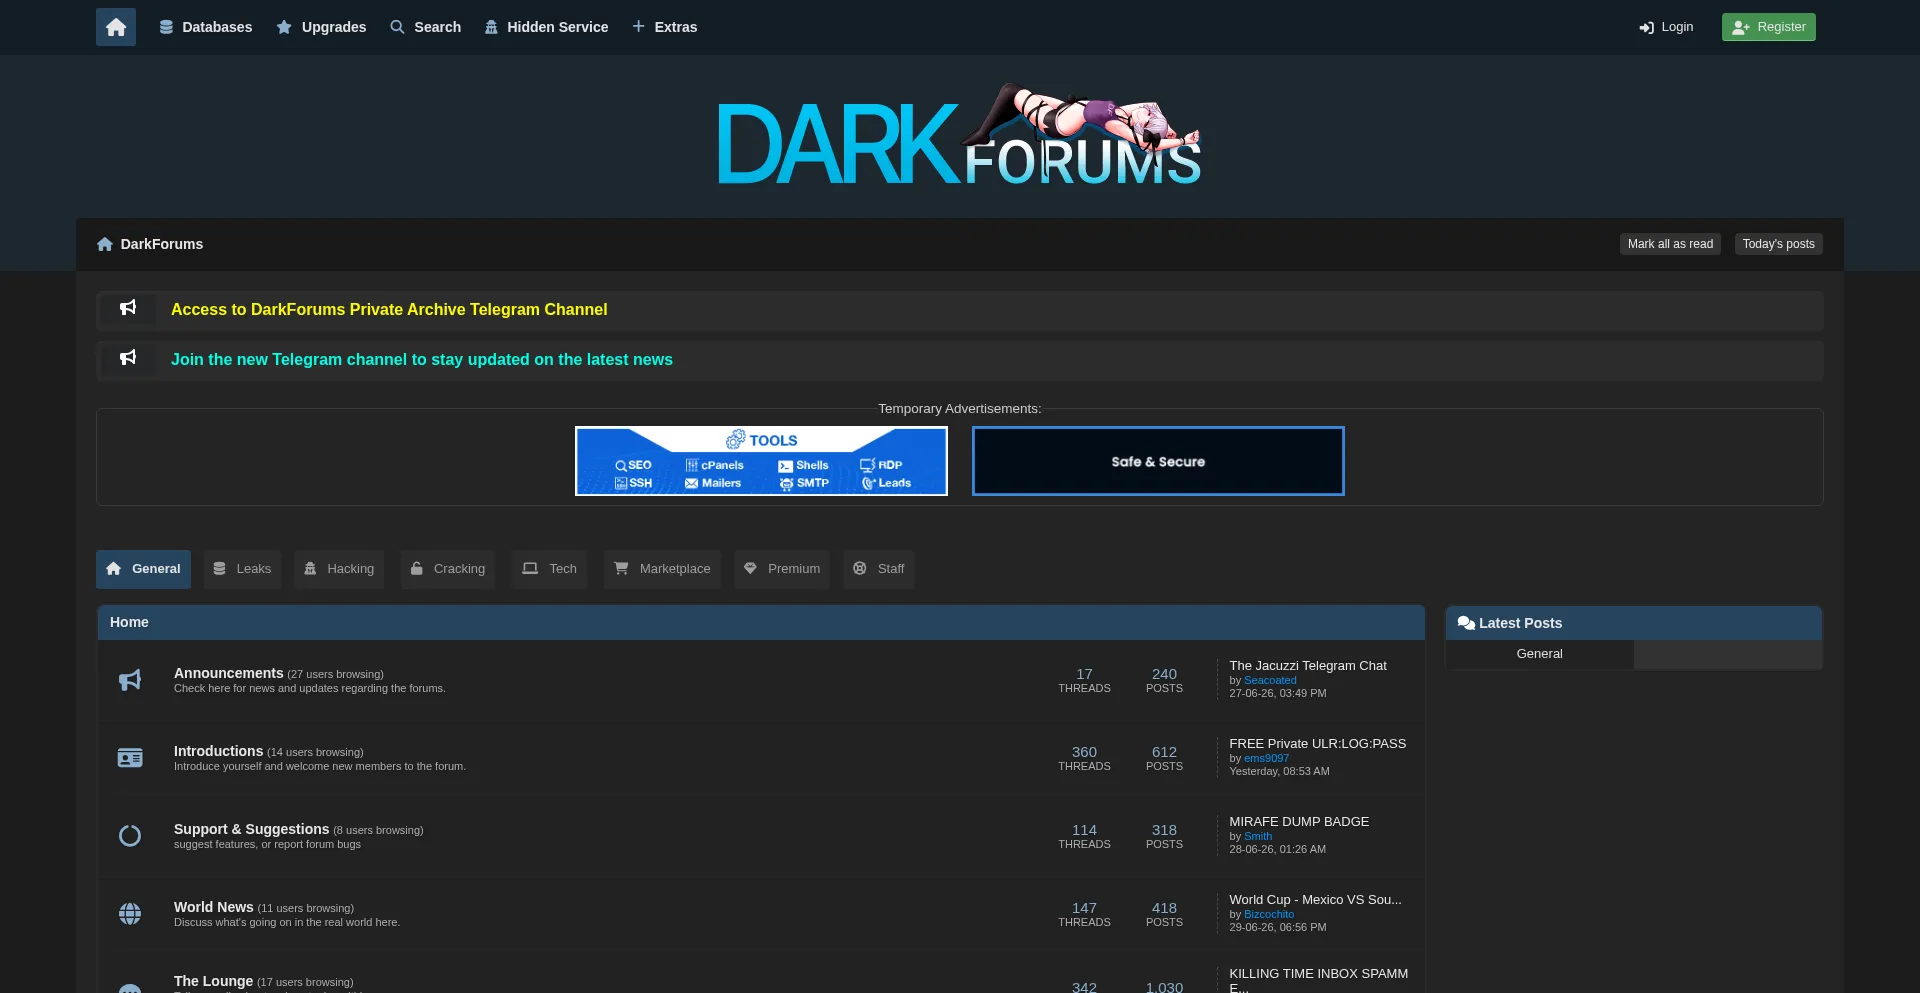1920x993 pixels.
Task: Click the home icon in navbar
Action: point(116,27)
